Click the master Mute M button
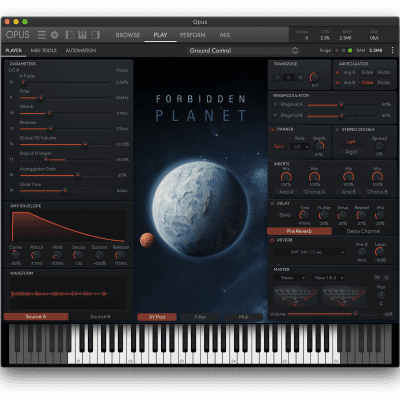This screenshot has height=400, width=400. (377, 277)
